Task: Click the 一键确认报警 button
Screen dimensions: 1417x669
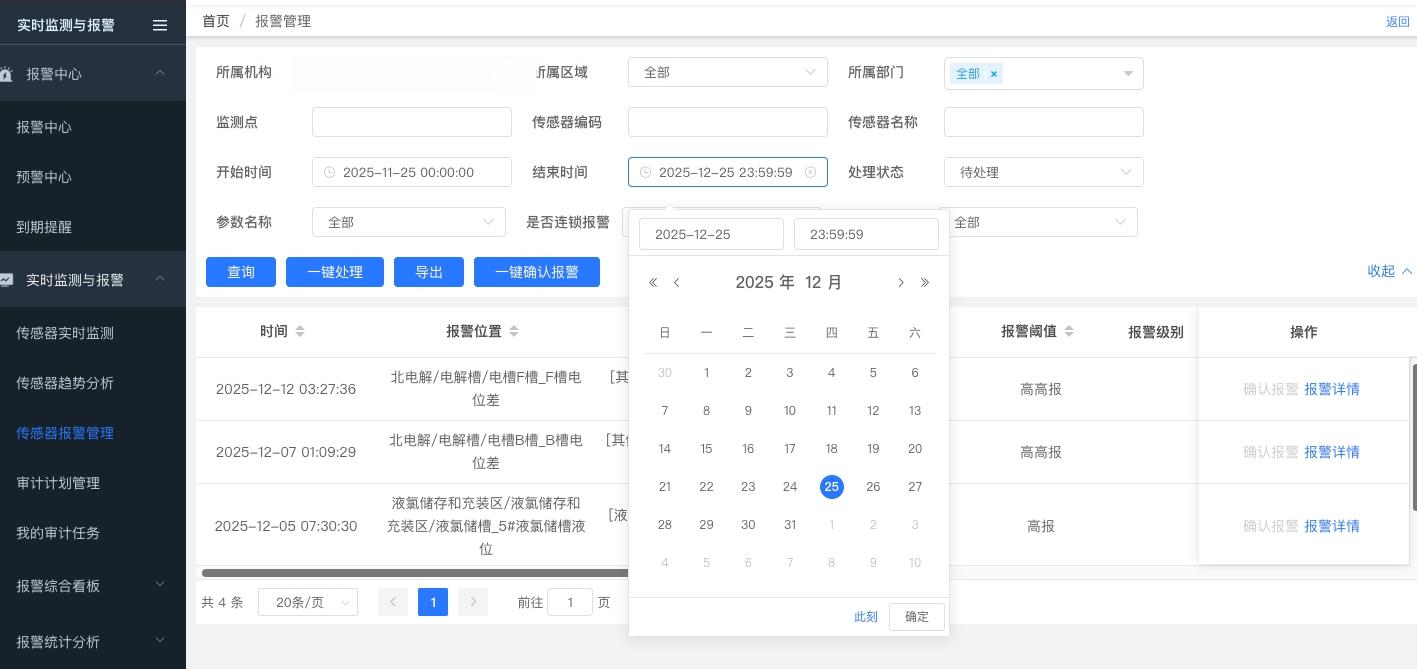Action: click(x=536, y=272)
